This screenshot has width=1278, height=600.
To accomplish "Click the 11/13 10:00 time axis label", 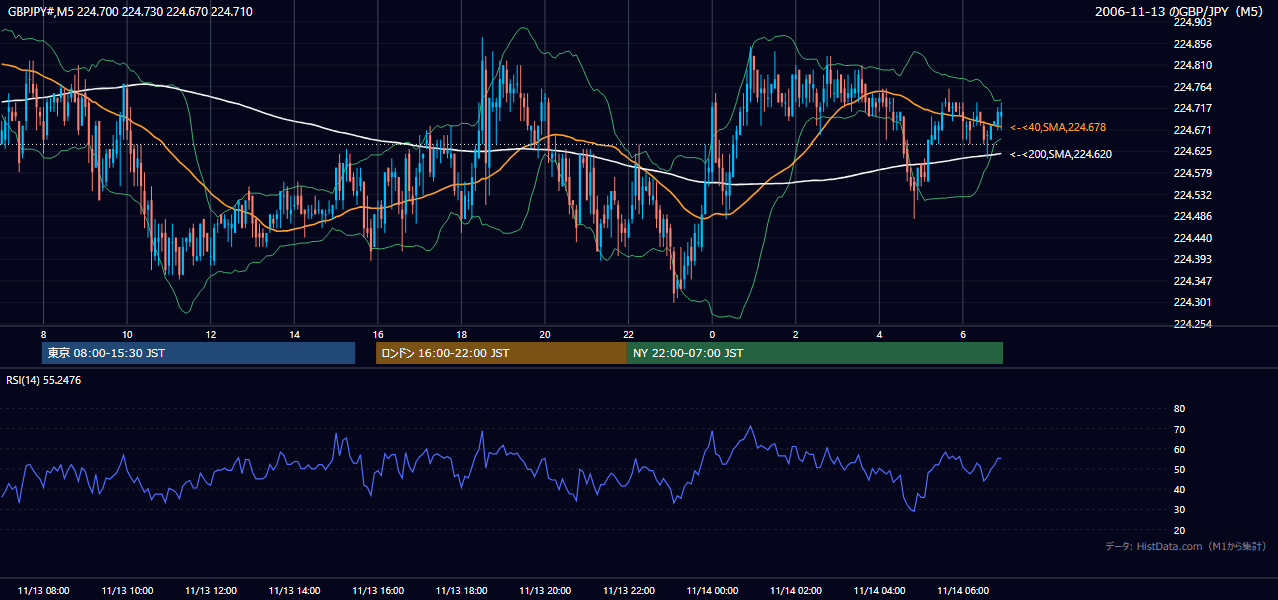I will 127,591.
